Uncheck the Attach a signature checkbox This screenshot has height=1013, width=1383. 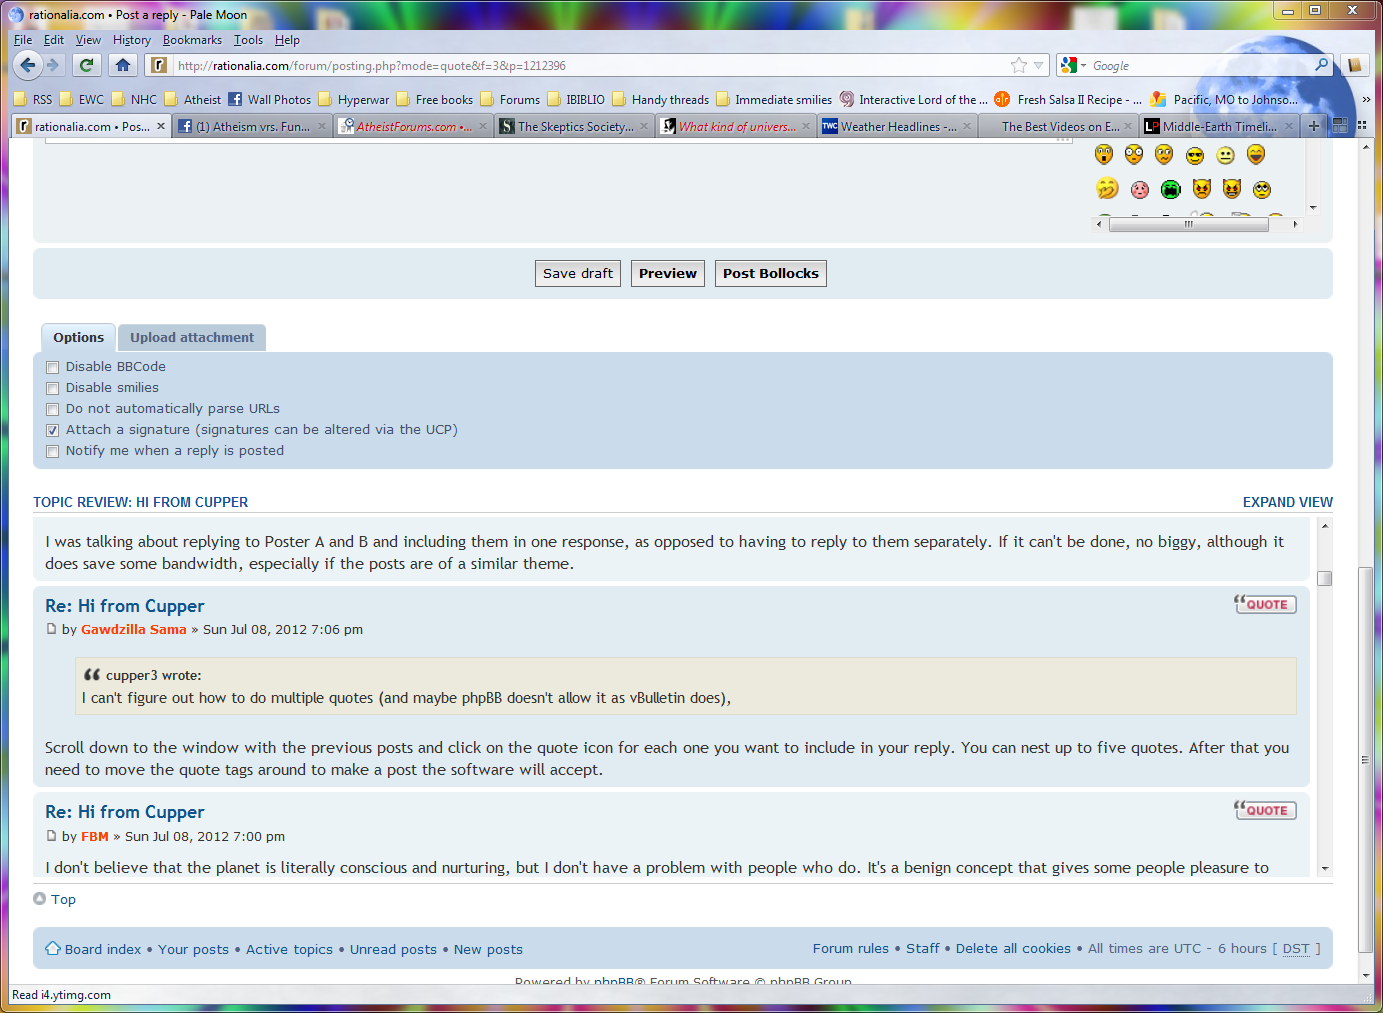coord(53,430)
